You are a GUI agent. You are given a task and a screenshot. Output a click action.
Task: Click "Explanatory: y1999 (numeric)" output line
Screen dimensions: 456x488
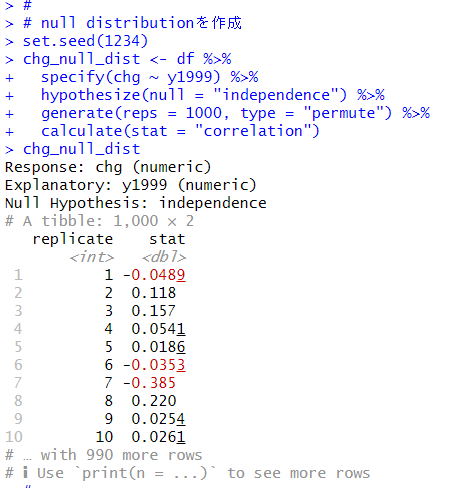coord(131,185)
